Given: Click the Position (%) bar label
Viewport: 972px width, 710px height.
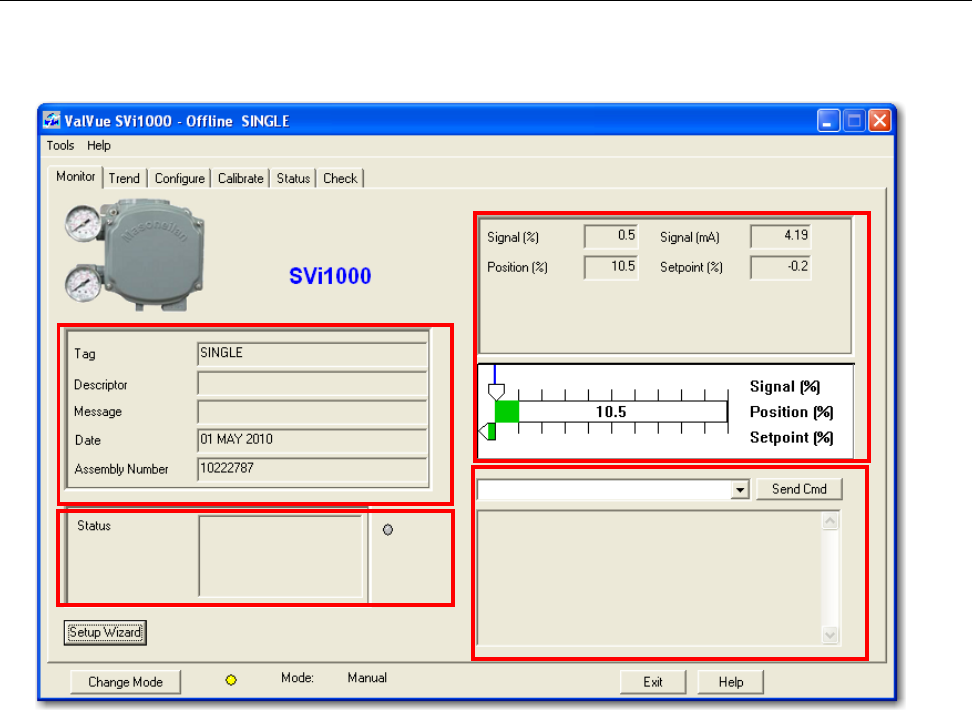Looking at the screenshot, I should (792, 412).
